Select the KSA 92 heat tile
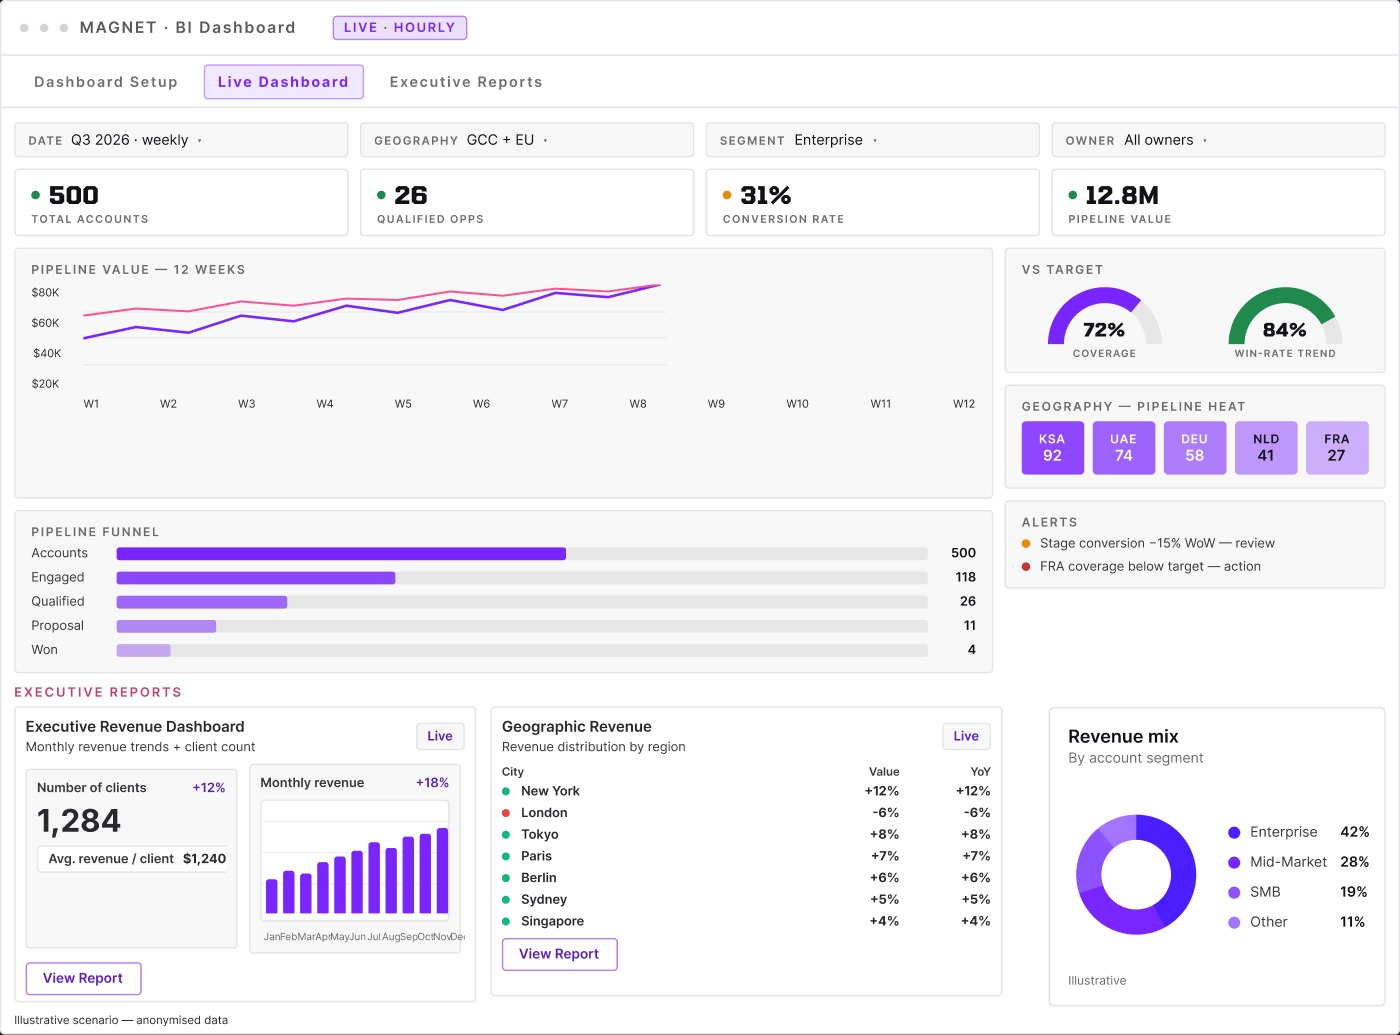 click(x=1052, y=447)
